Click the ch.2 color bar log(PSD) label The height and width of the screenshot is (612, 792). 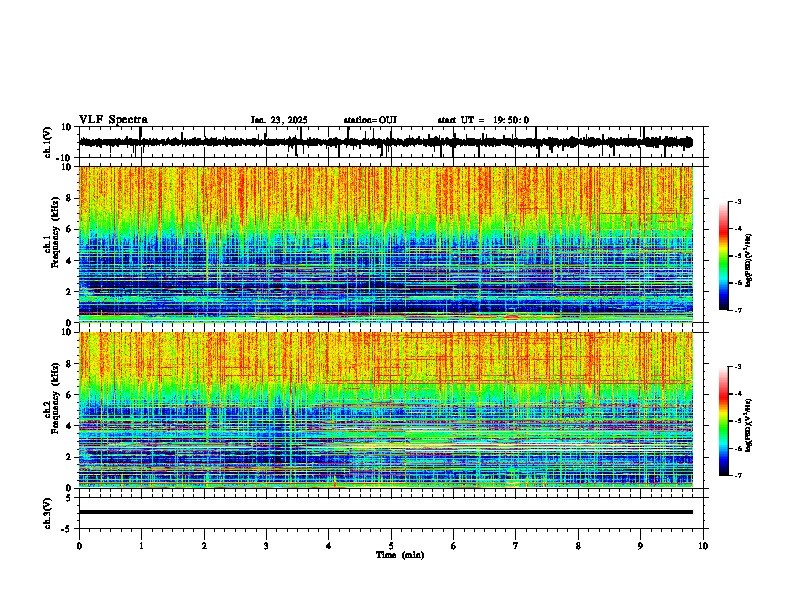pyautogui.click(x=749, y=425)
